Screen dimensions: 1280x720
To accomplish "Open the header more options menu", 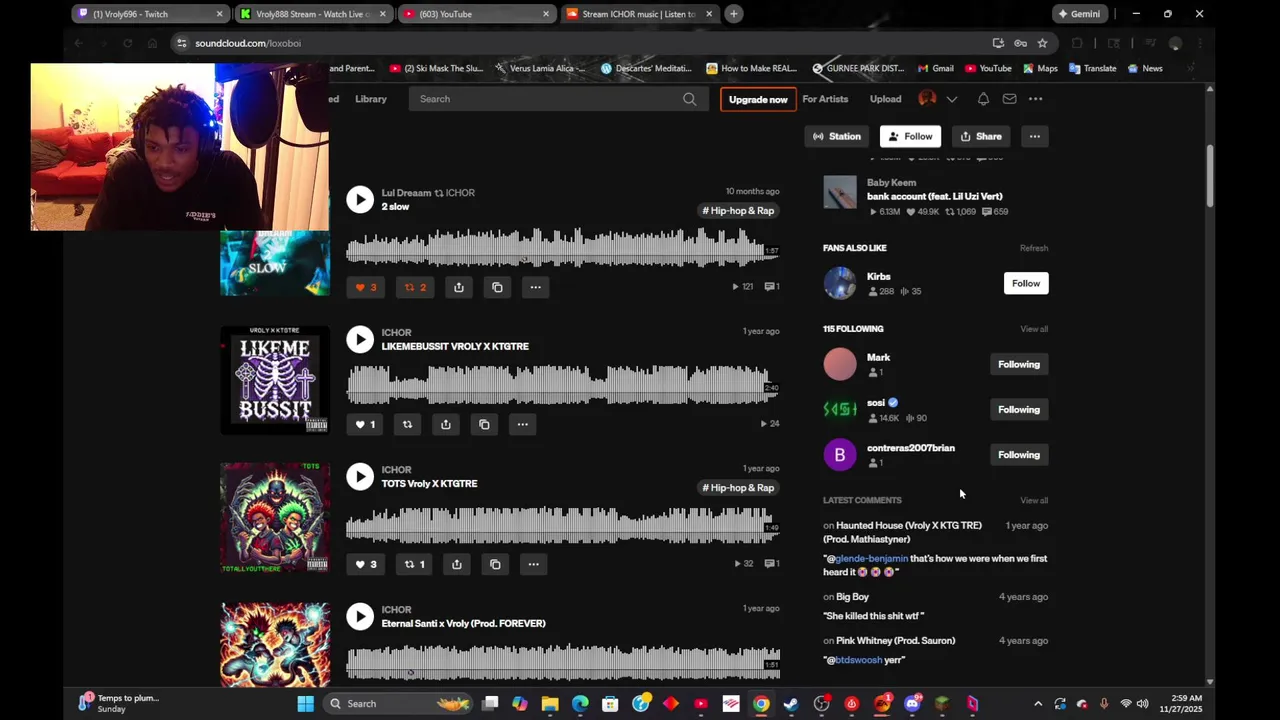I will point(1036,99).
